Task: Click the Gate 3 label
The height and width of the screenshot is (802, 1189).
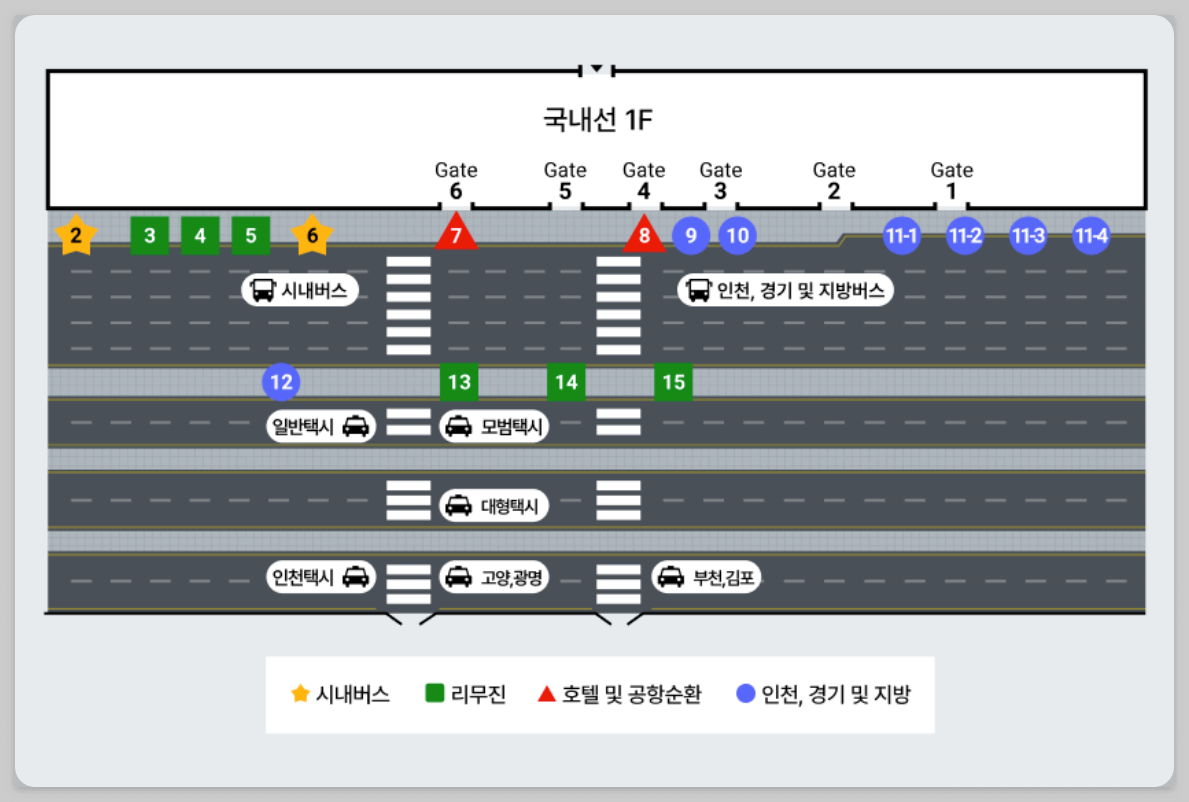Action: pos(720,180)
